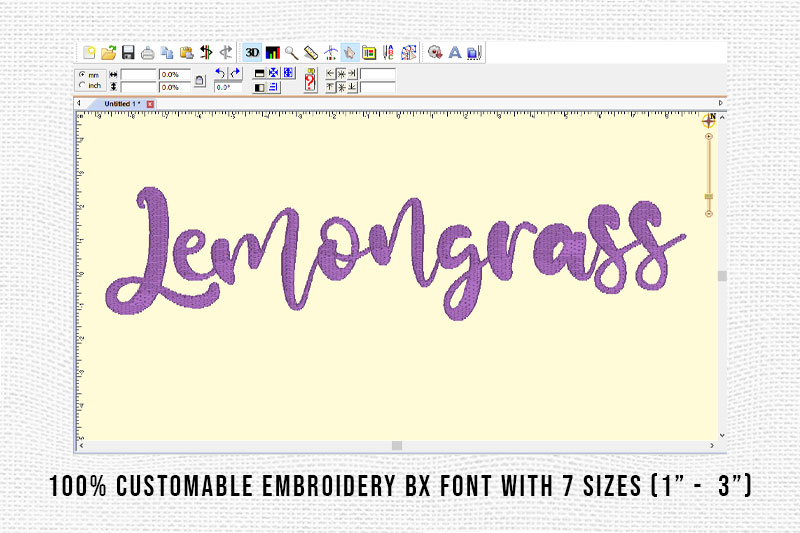This screenshot has height=533, width=800.
Task: Toggle the aspect ratio lock
Action: pyautogui.click(x=199, y=81)
